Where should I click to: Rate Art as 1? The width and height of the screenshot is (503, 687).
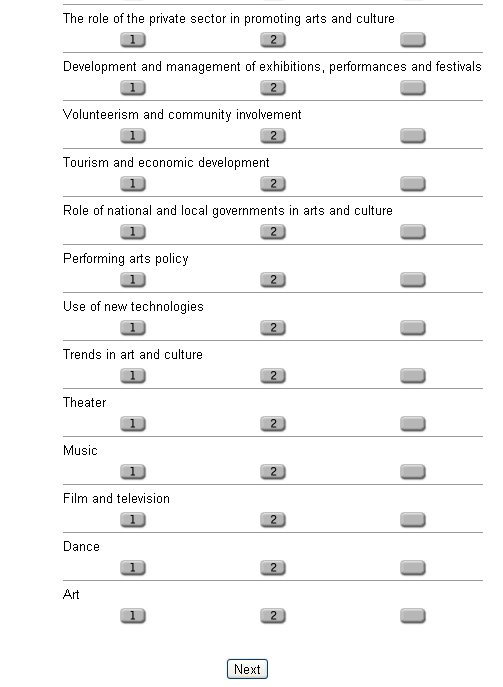(133, 616)
